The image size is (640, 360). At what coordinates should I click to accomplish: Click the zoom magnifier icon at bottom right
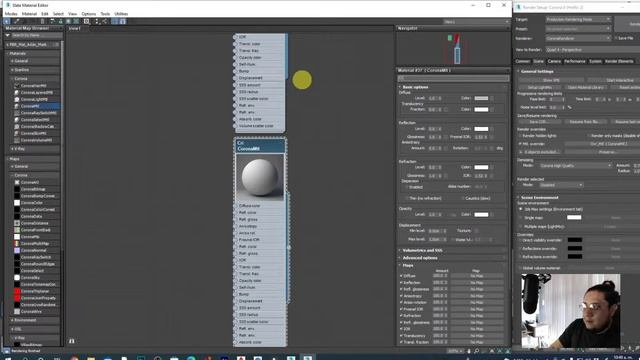tap(476, 351)
